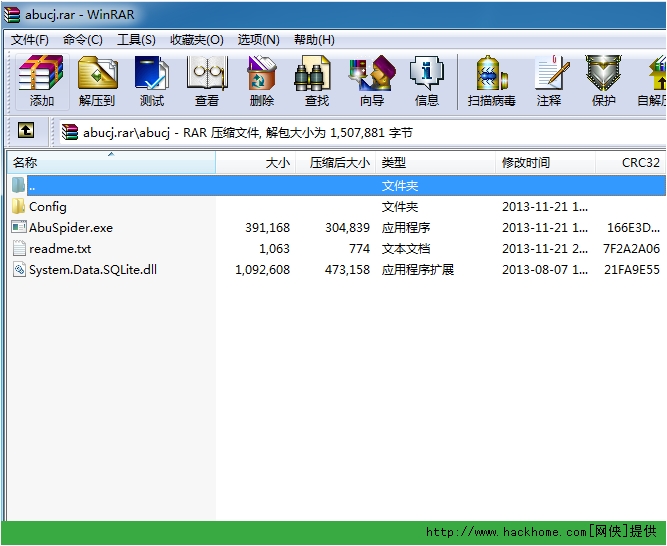Click the AbuSpider.exe file icon
Image resolution: width=667 pixels, height=546 pixels.
[x=19, y=227]
